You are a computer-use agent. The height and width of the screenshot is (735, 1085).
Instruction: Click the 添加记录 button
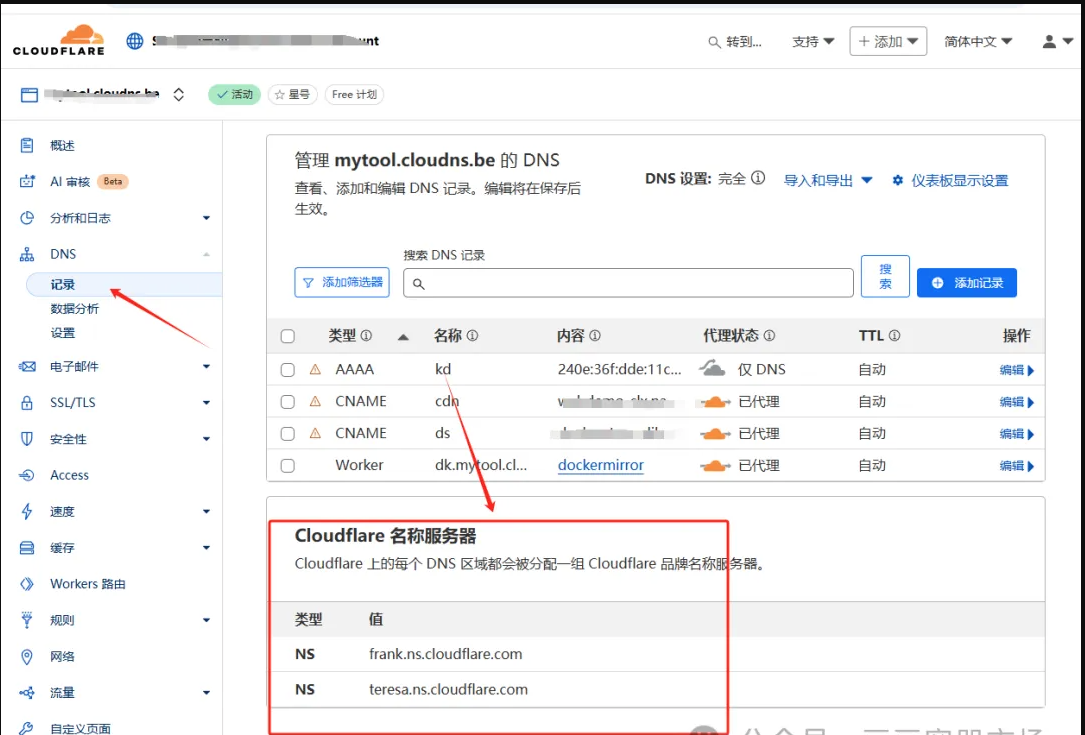pos(967,282)
